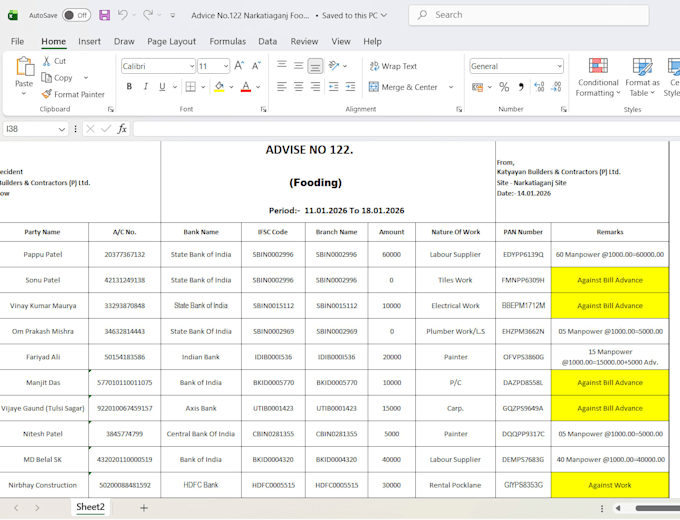
Task: Click the Orientation text angle icon
Action: 333,65
